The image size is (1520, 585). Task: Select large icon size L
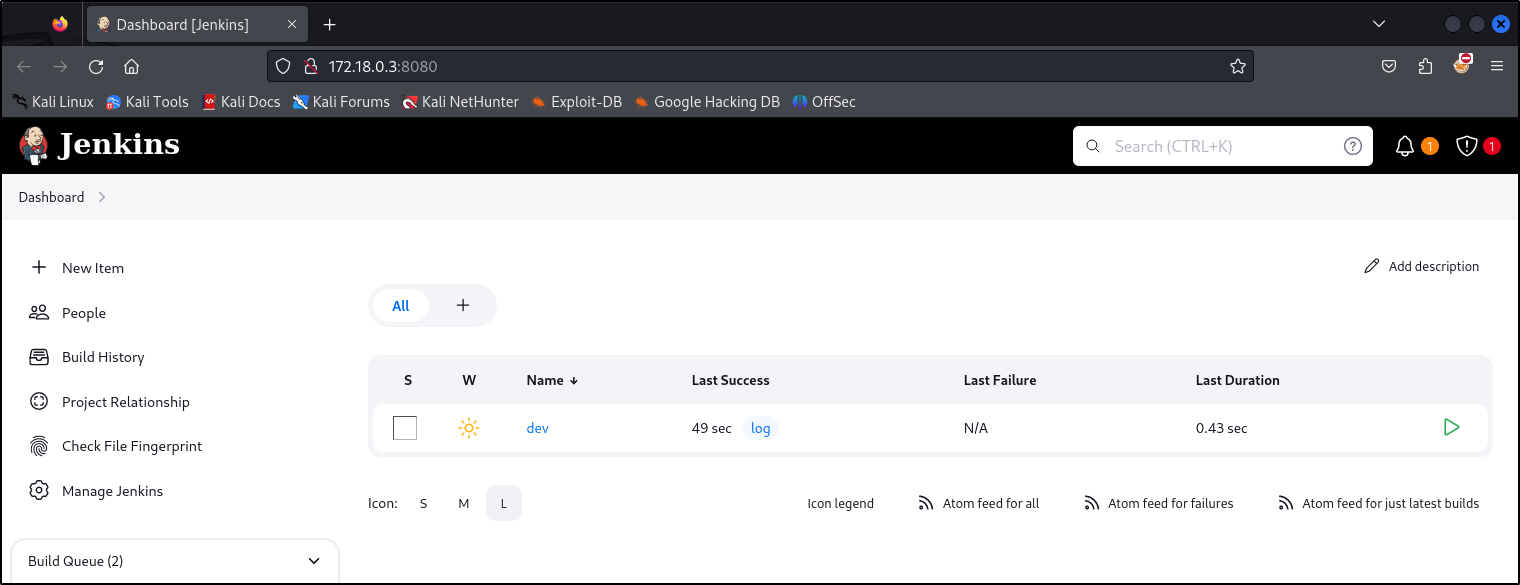pos(503,504)
